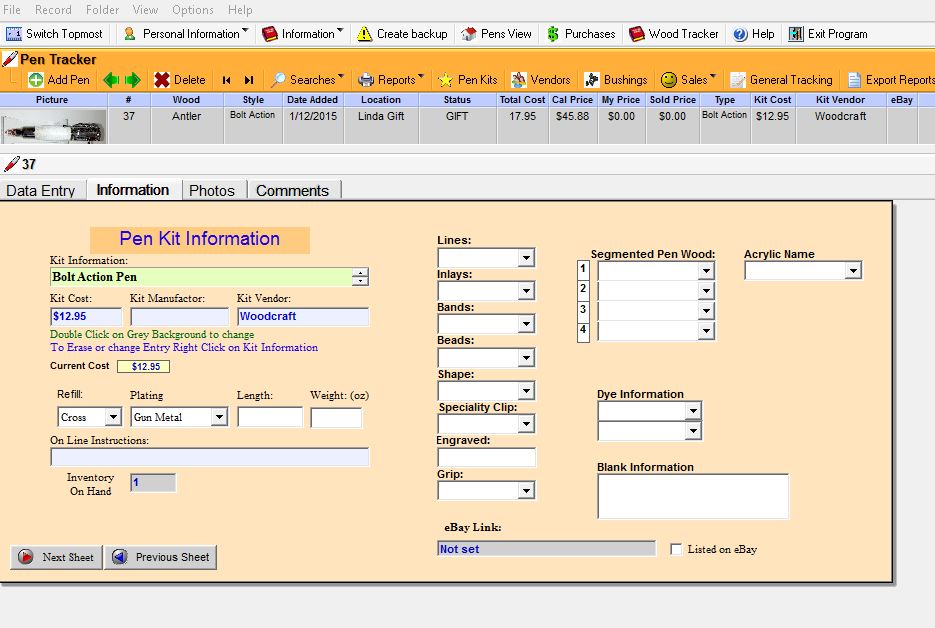Open the Pen Kits star icon
This screenshot has width=935, height=628.
pos(444,80)
